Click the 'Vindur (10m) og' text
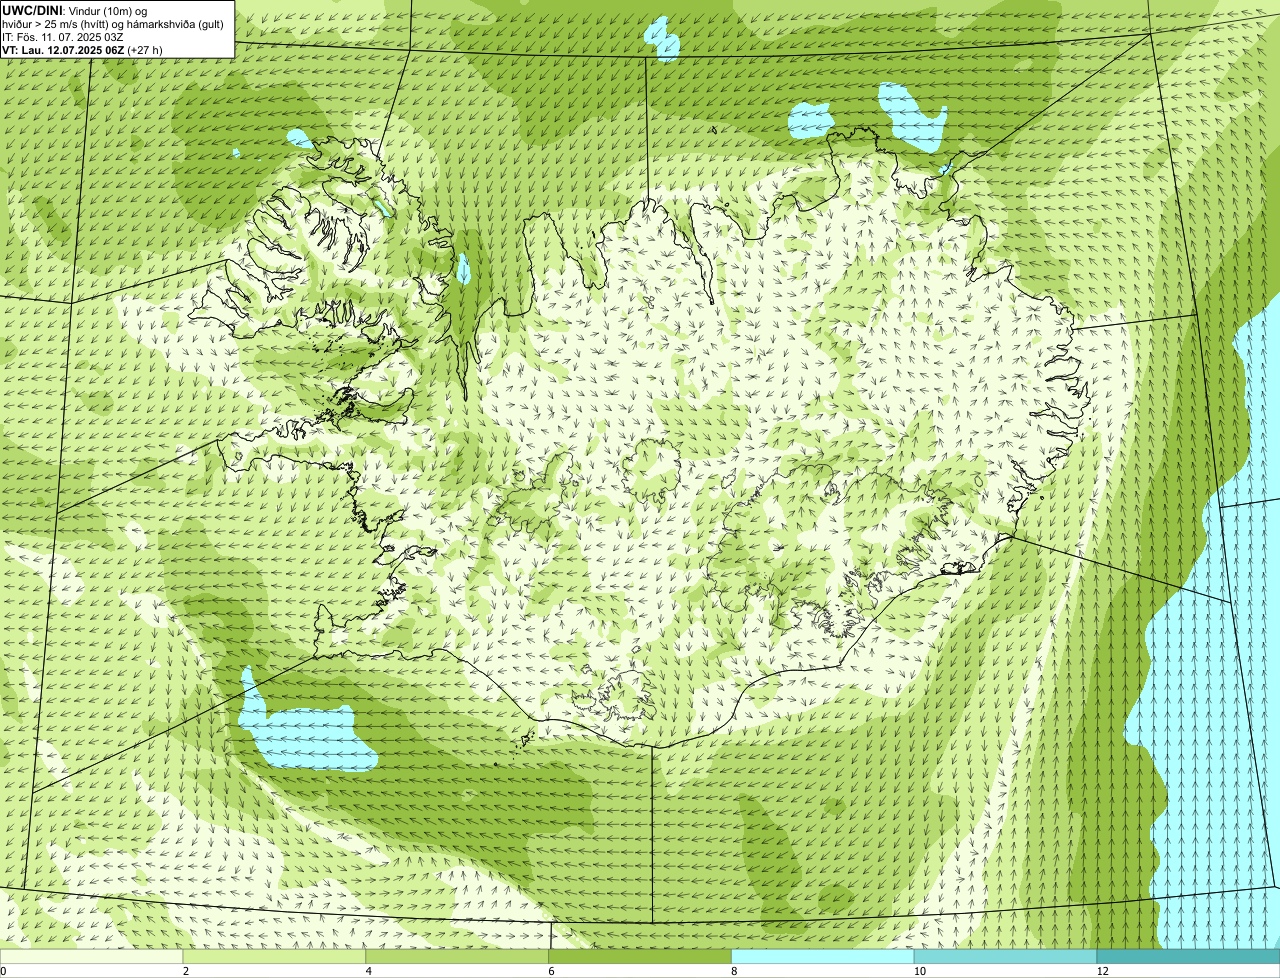This screenshot has width=1280, height=978. (x=108, y=11)
